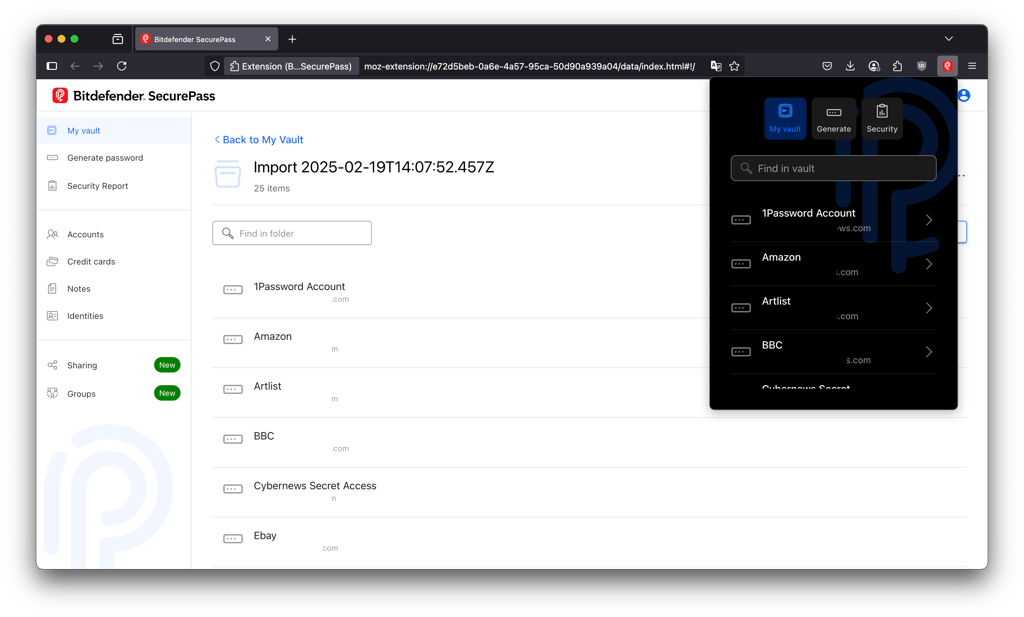Screen dimensions: 1024x617
Task: Select Amazon item in popup list
Action: click(x=833, y=264)
